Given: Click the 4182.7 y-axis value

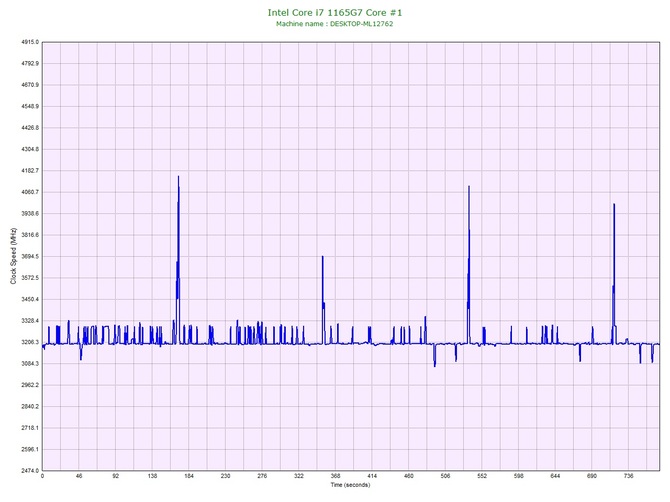Looking at the screenshot, I should (30, 171).
